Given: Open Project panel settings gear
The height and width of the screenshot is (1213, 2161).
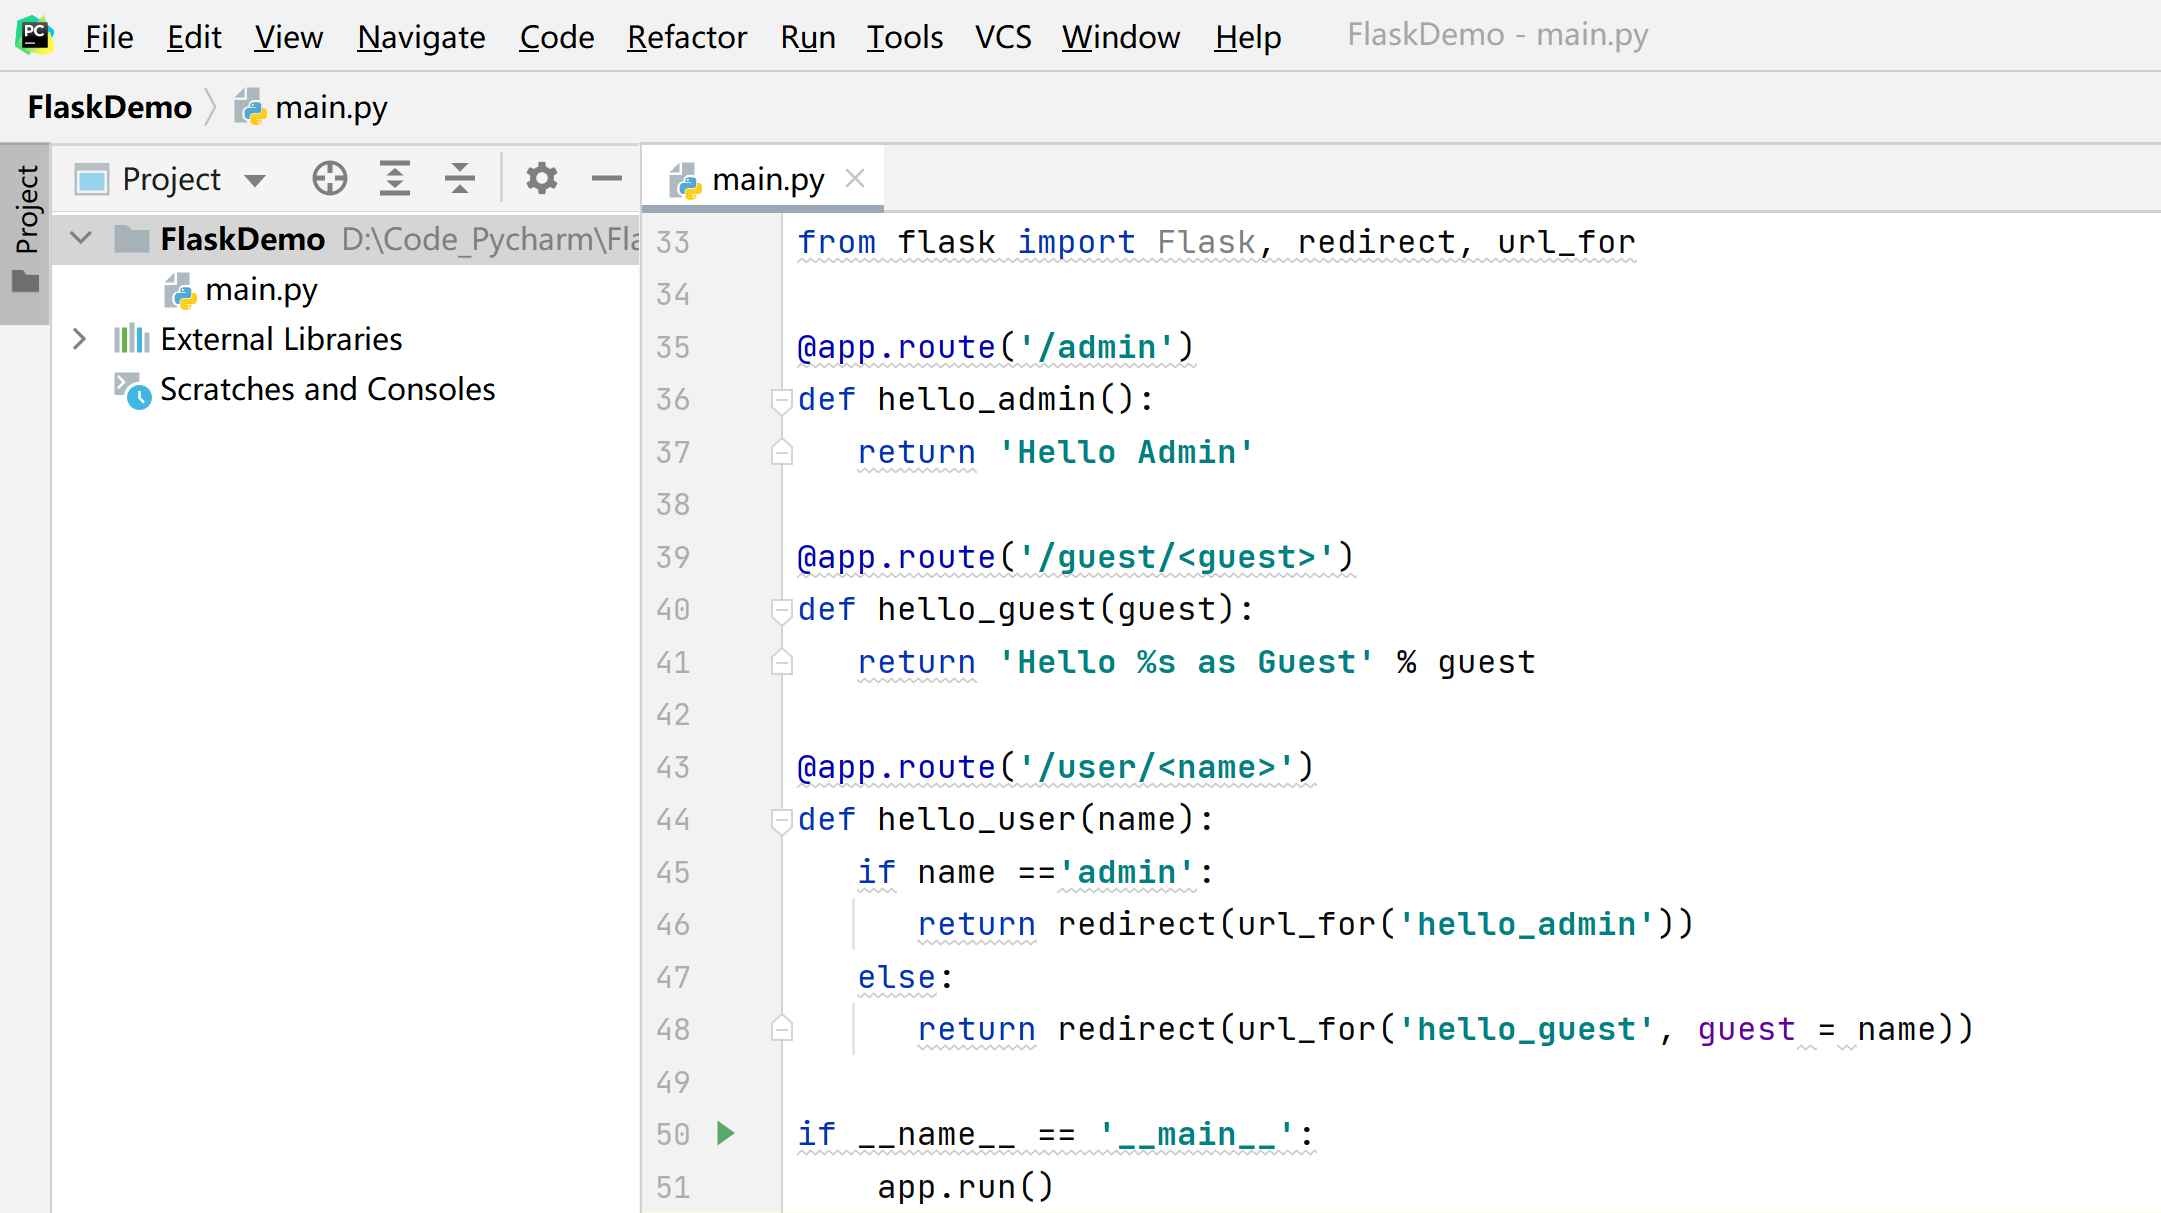Looking at the screenshot, I should tap(541, 179).
